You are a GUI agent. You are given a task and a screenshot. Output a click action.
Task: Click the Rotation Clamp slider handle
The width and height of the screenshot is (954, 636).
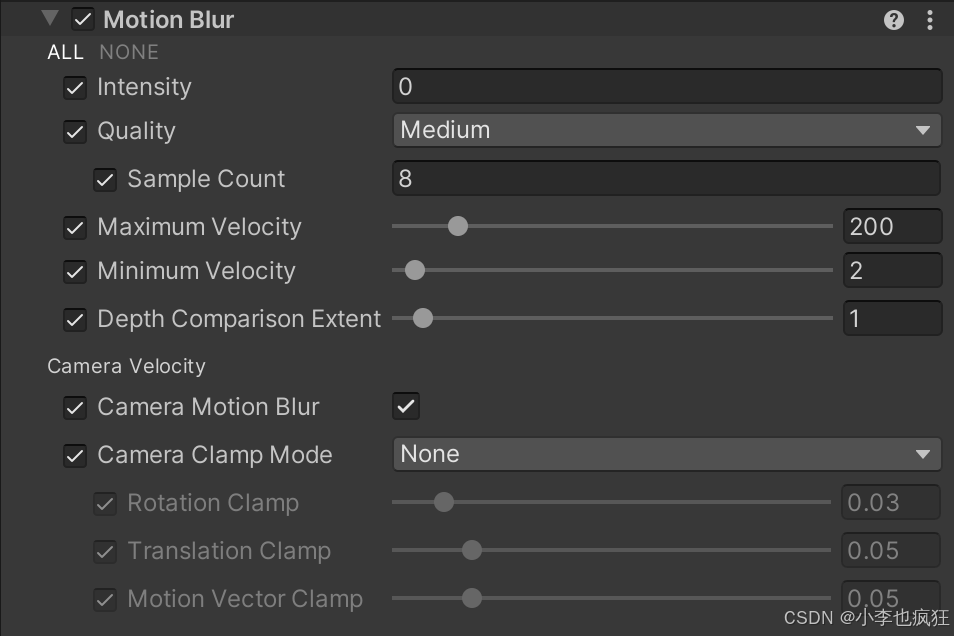coord(444,502)
